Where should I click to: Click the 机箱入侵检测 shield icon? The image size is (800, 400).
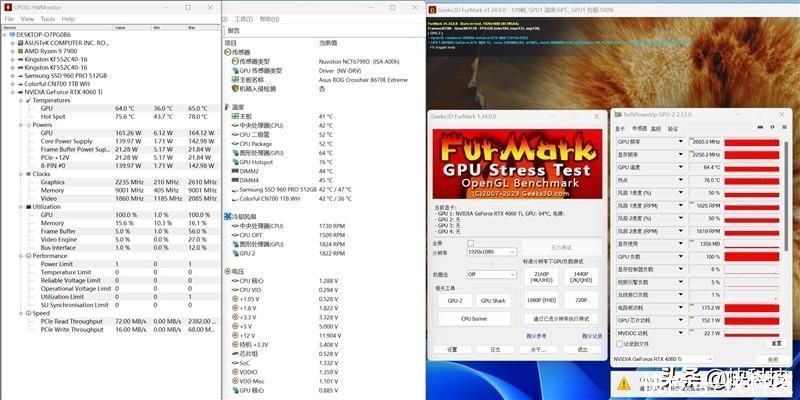pyautogui.click(x=235, y=89)
